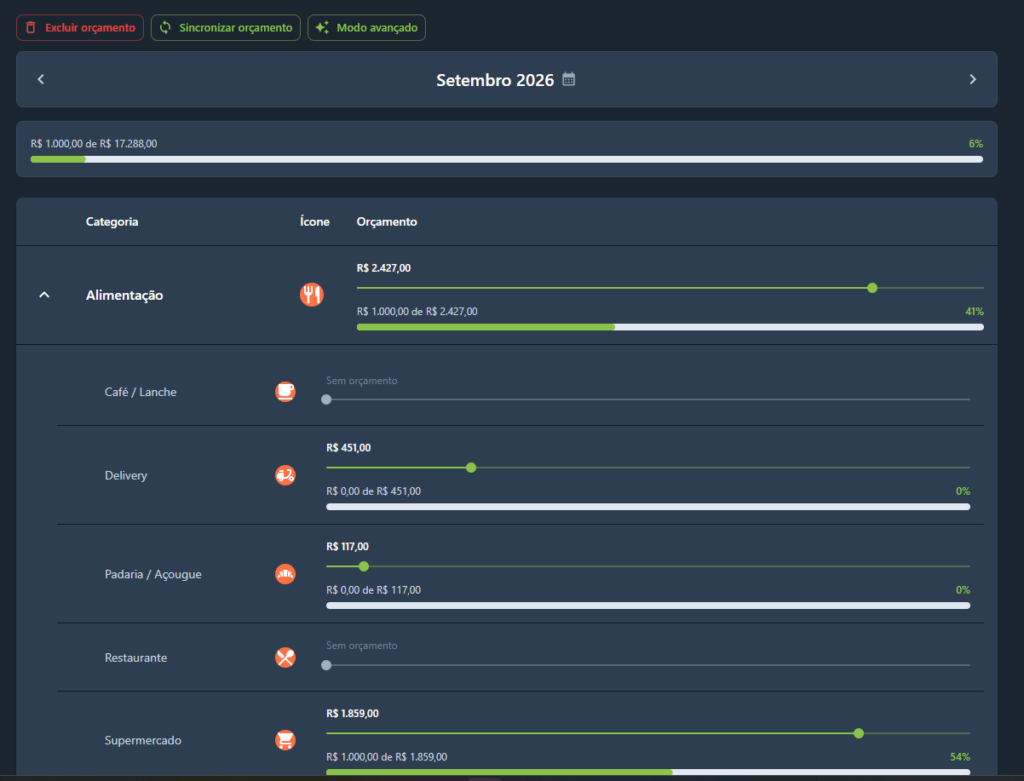Viewport: 1024px width, 781px height.
Task: Click the Supermercado budget slider handle
Action: (859, 733)
